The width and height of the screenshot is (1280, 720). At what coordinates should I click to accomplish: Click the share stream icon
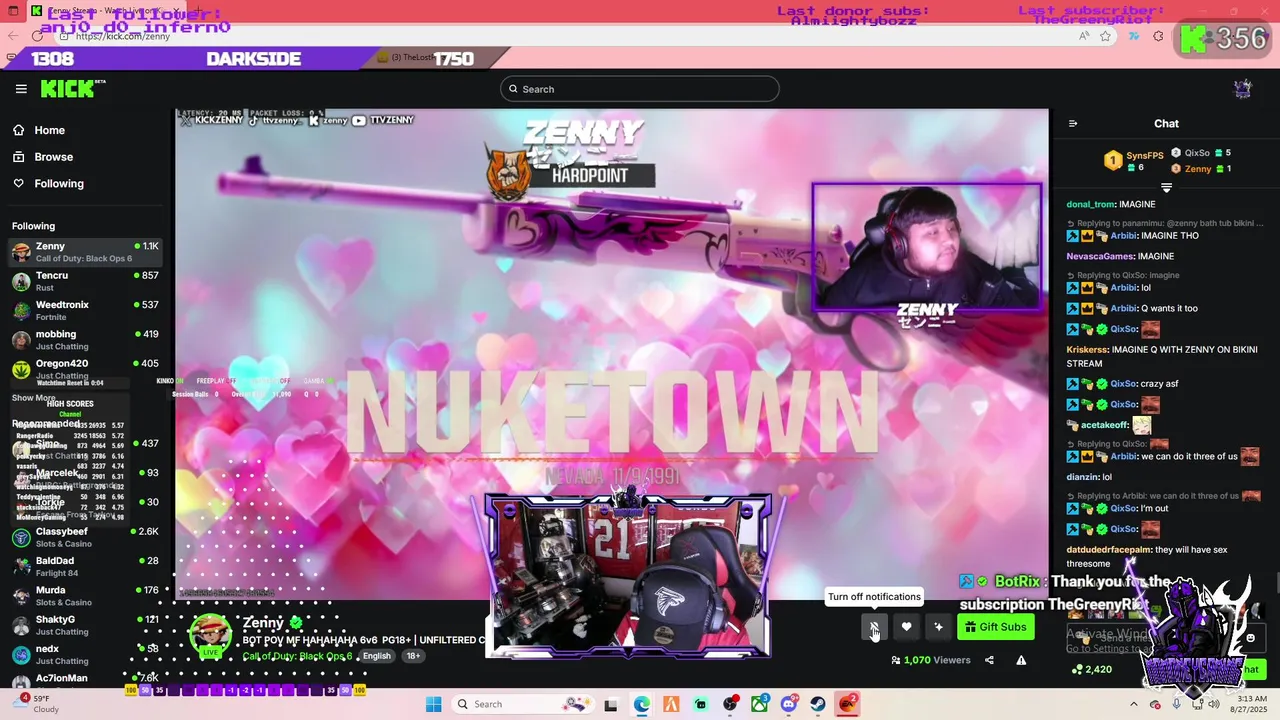[x=989, y=660]
